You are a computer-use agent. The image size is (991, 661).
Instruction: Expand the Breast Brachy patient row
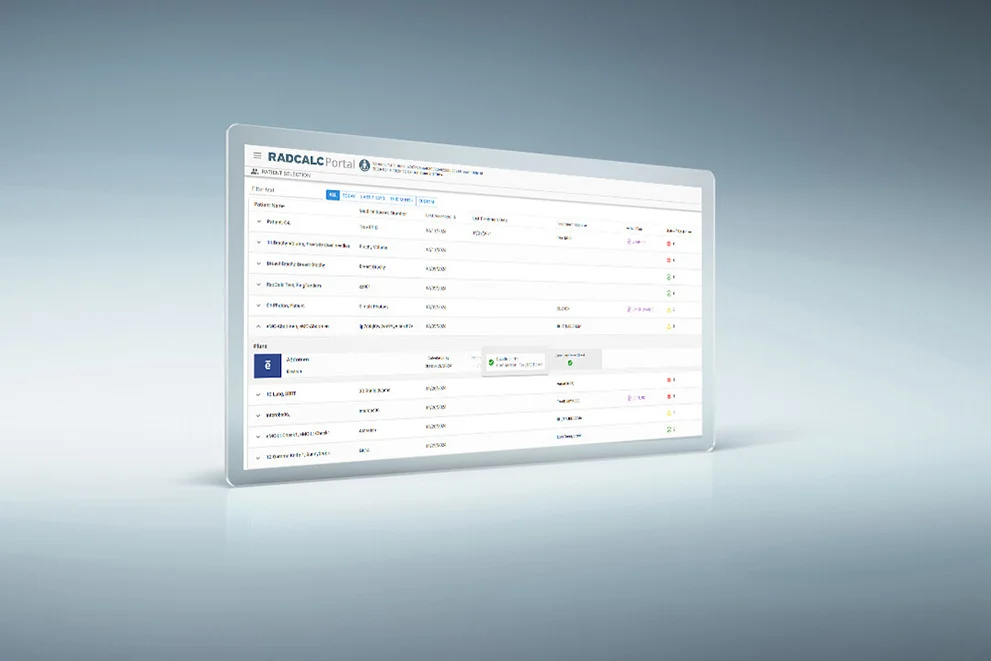(x=258, y=265)
